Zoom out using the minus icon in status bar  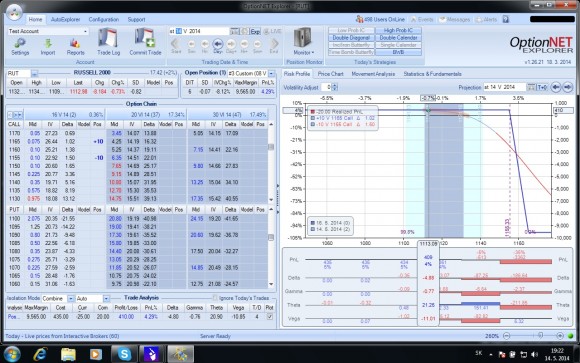[506, 336]
